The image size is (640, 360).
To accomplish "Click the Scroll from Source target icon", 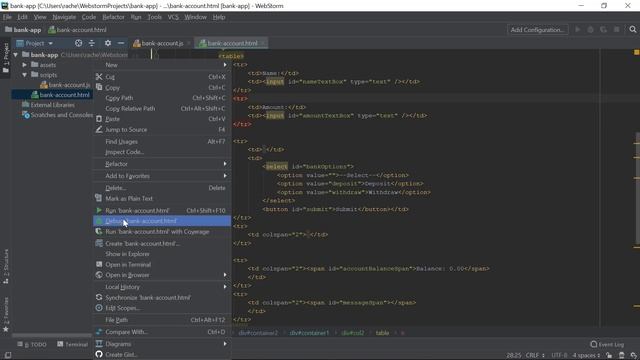I will point(78,43).
